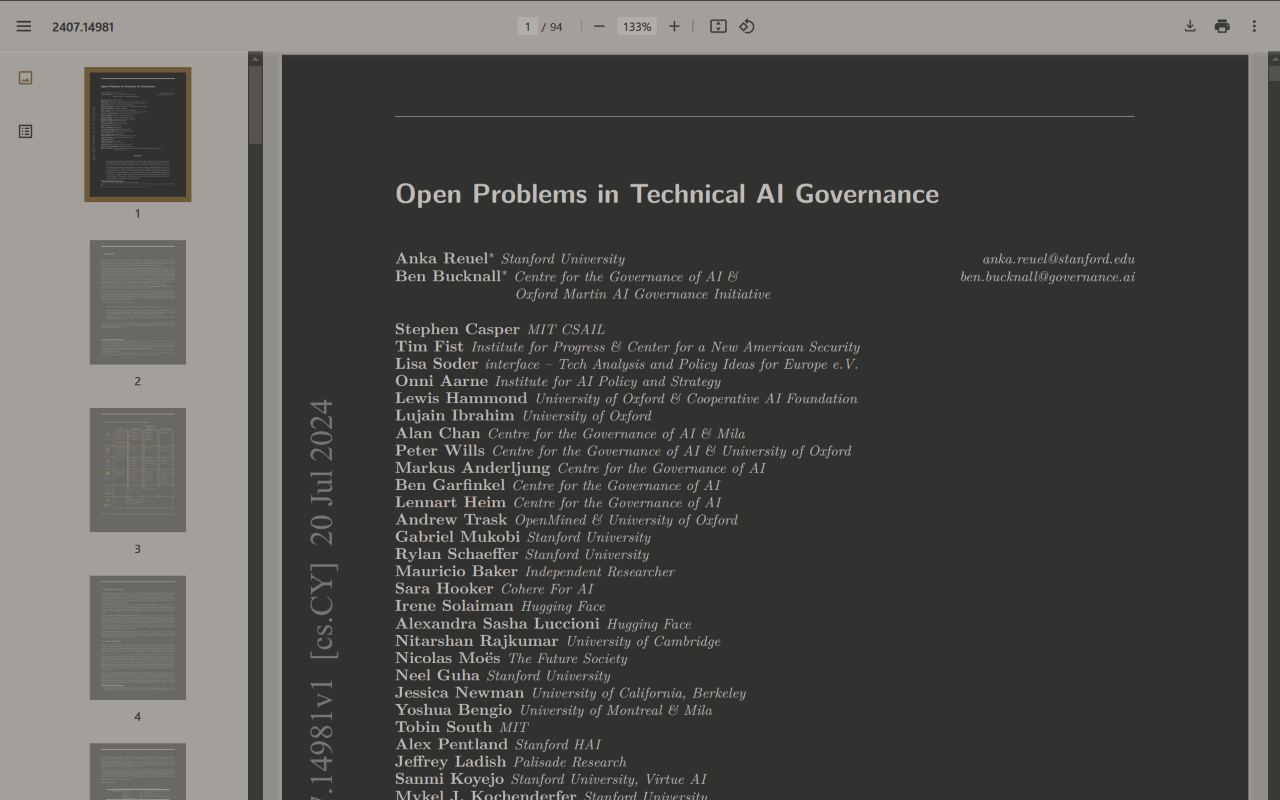This screenshot has width=1280, height=800.
Task: Select the page 4 thumbnail
Action: click(x=138, y=638)
